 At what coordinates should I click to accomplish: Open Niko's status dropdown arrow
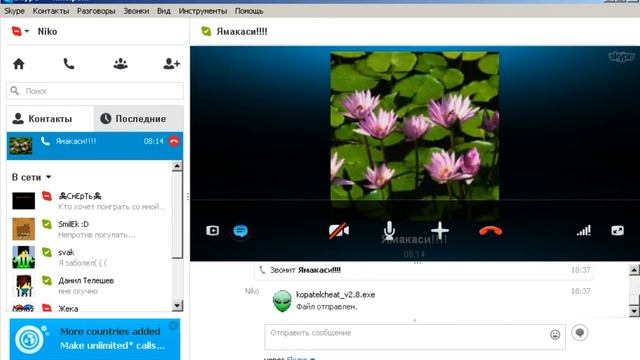click(27, 31)
